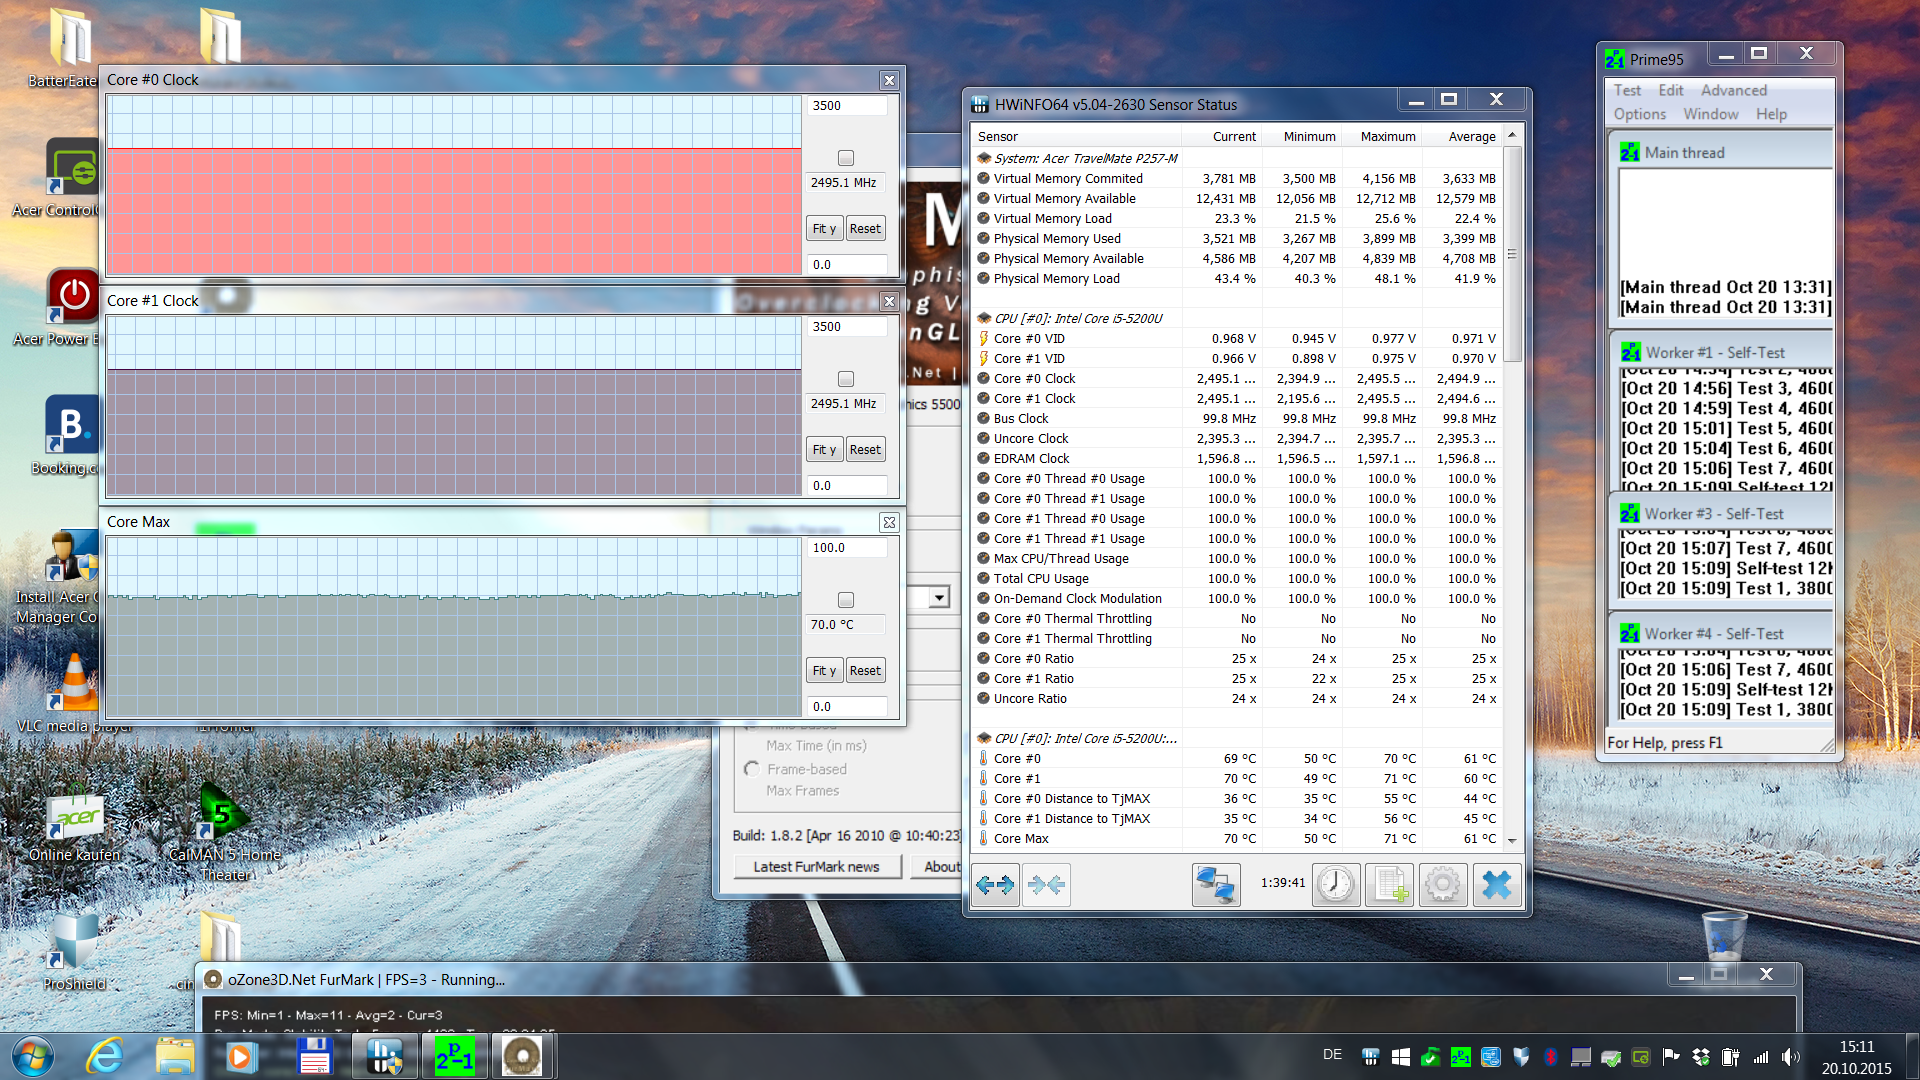1920x1080 pixels.
Task: Toggle the checkbox in Core #1 Clock graph
Action: [x=846, y=379]
